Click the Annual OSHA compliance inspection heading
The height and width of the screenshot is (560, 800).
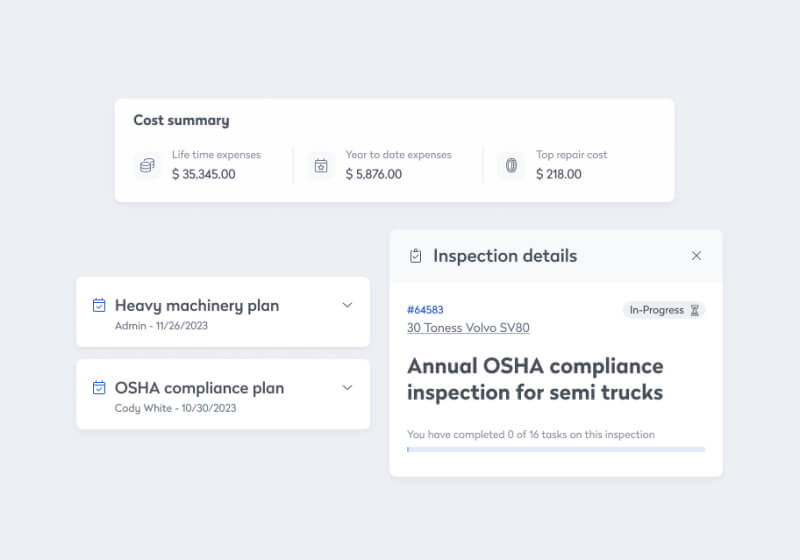click(x=535, y=379)
